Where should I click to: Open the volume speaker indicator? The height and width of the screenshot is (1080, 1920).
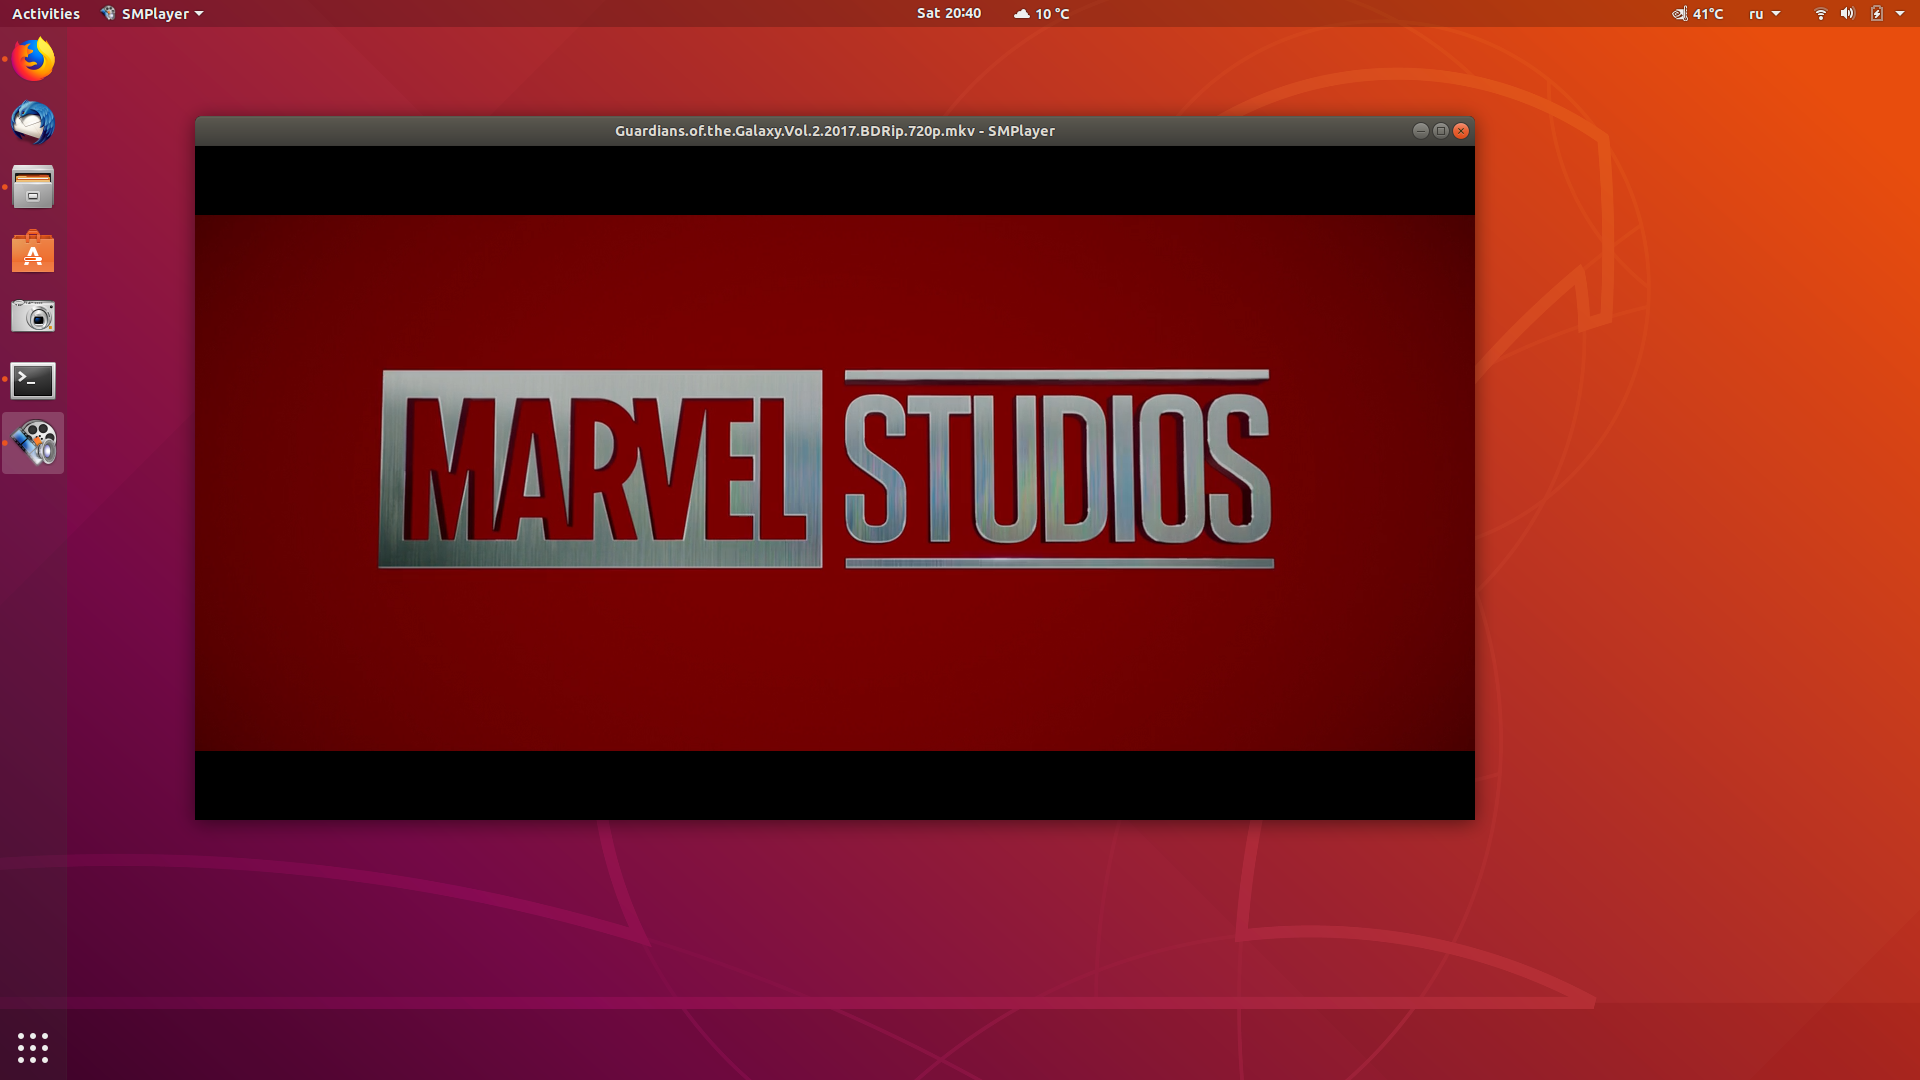coord(1848,13)
